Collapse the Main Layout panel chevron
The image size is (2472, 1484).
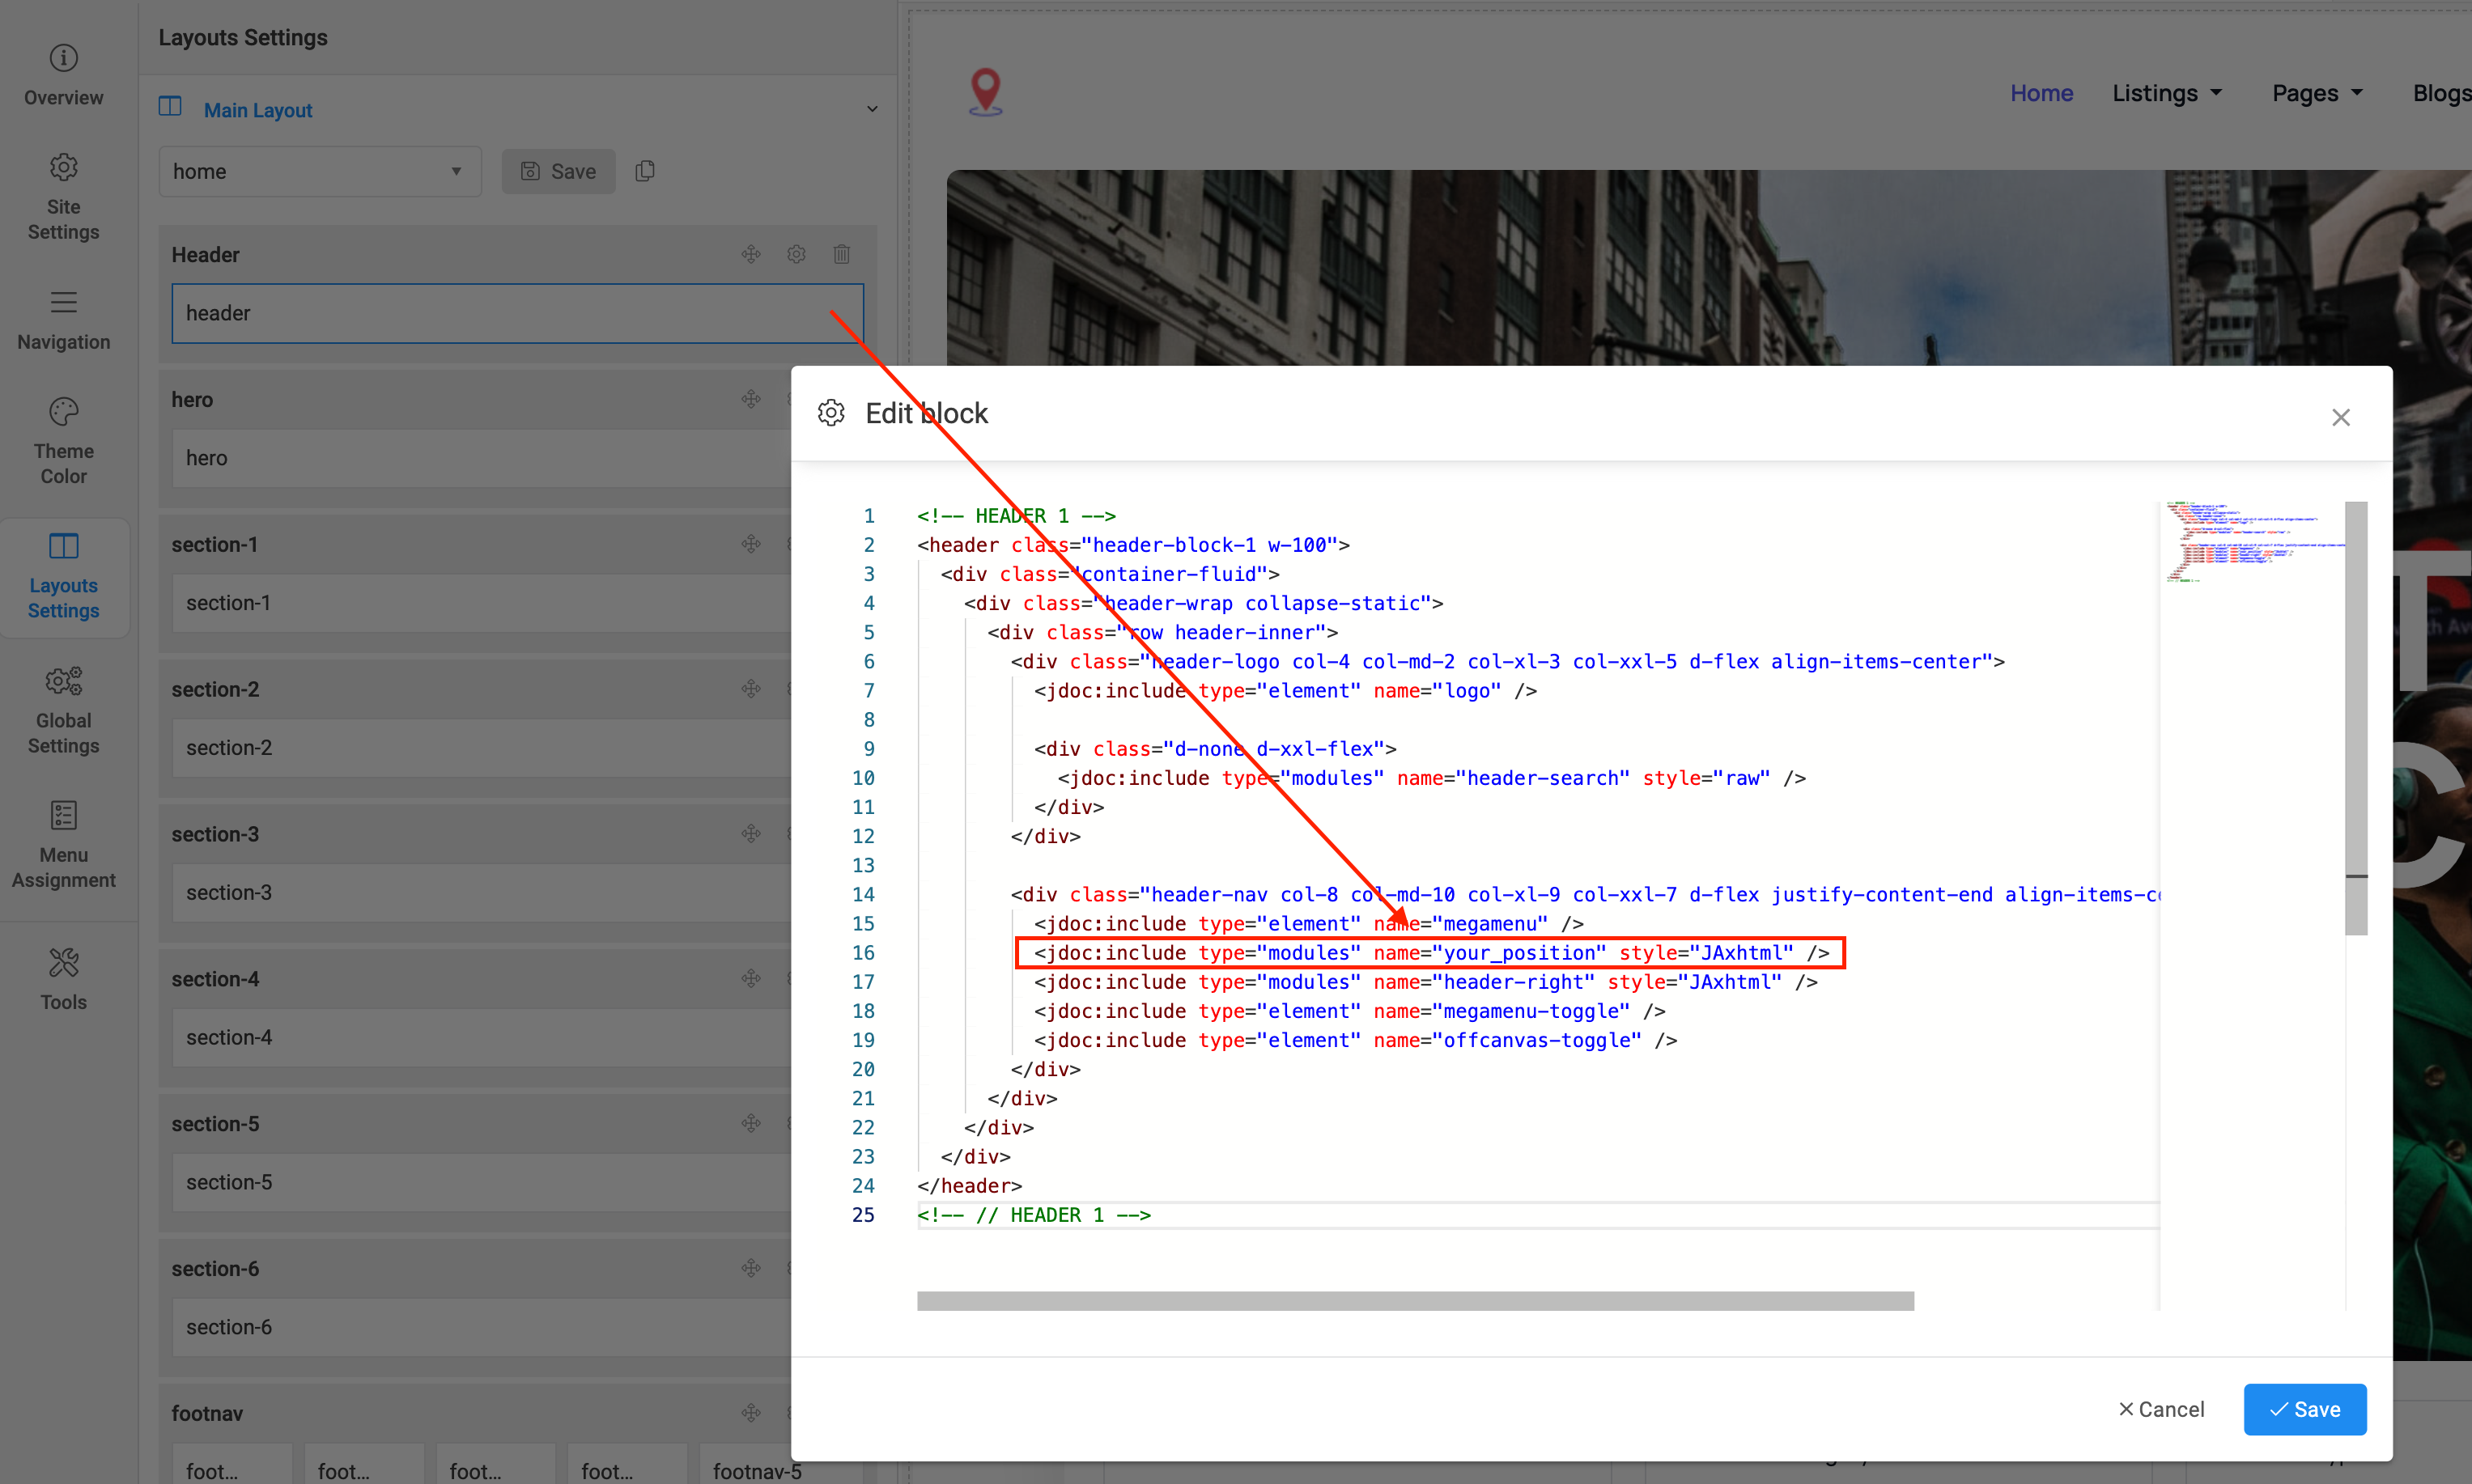tap(871, 109)
